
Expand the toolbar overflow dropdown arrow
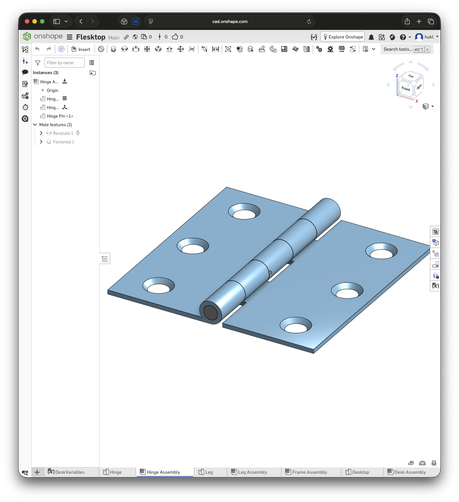[x=374, y=49]
